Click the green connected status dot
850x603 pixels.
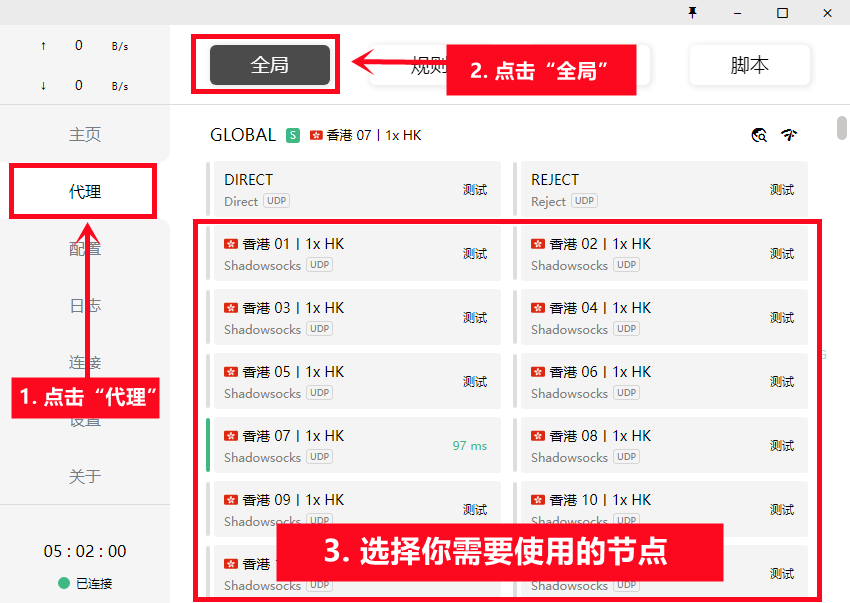[x=64, y=583]
